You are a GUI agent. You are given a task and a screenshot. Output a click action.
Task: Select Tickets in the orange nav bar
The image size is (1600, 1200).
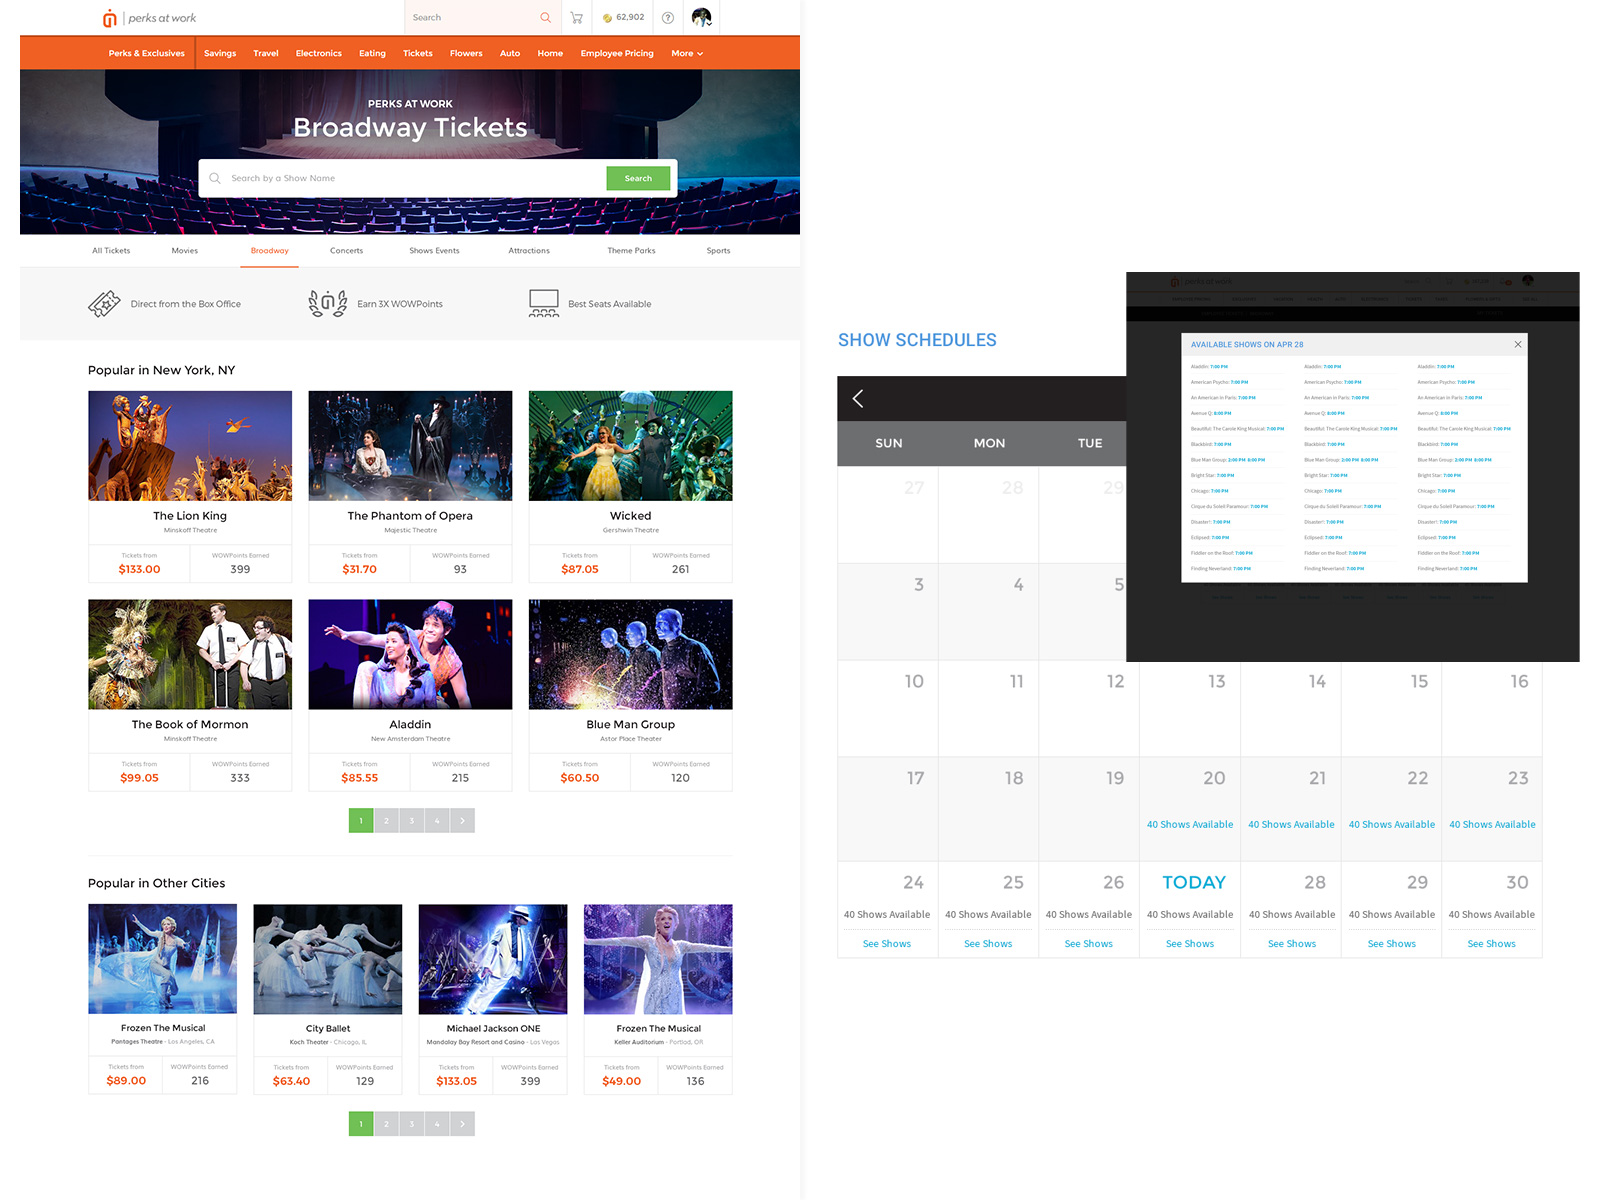point(417,54)
